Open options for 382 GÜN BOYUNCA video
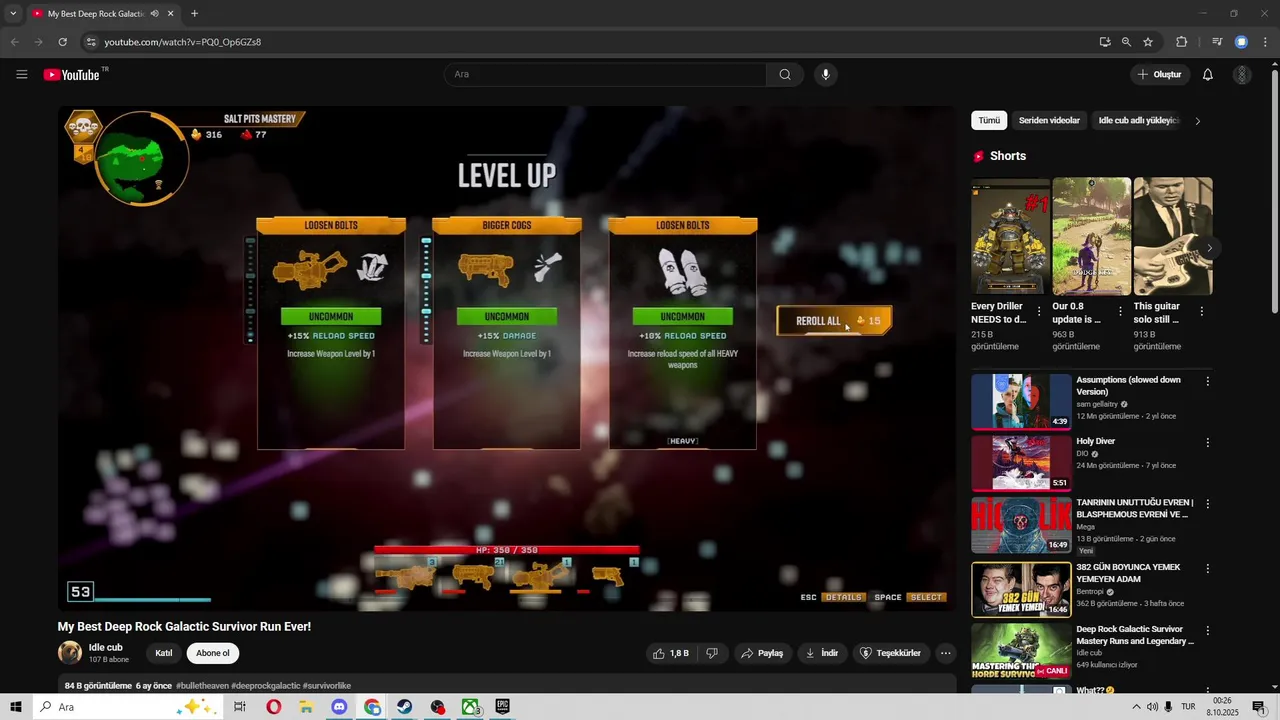 1208,568
